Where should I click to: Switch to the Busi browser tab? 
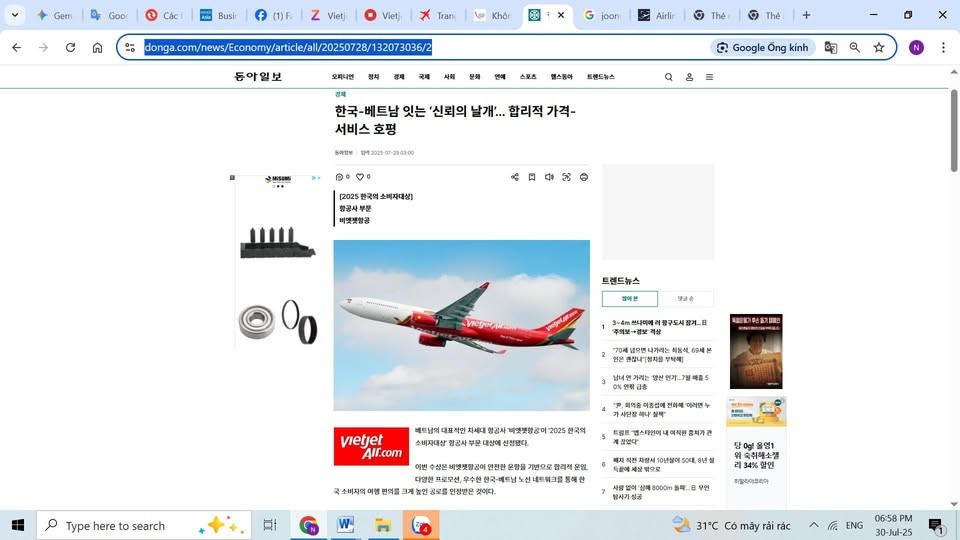click(219, 15)
